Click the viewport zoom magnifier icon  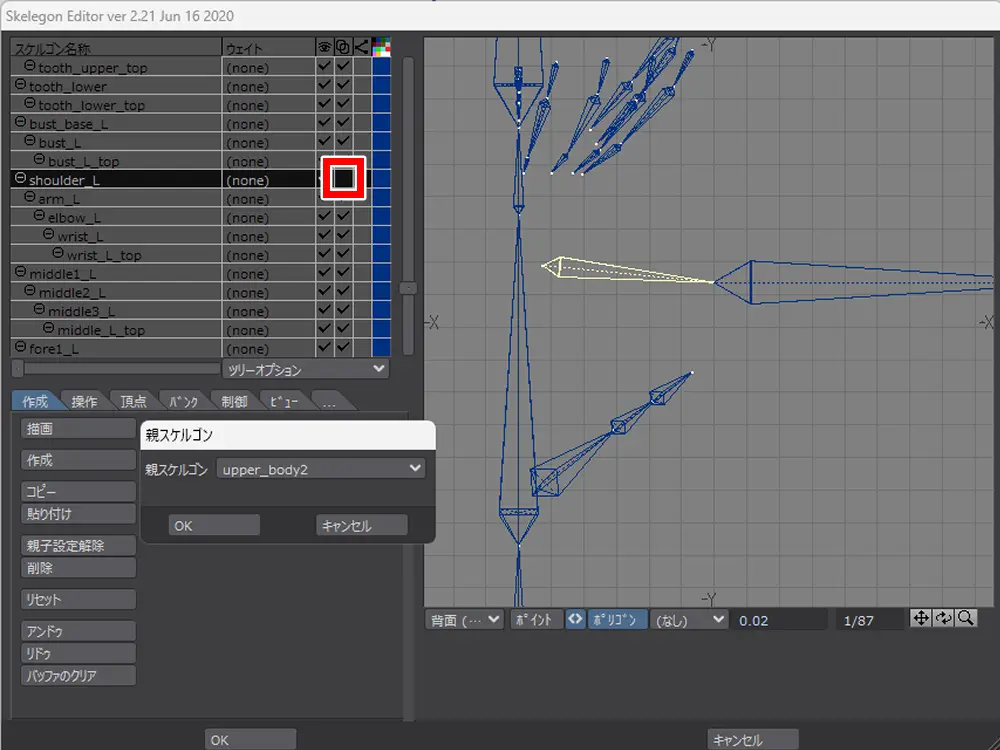(x=965, y=619)
